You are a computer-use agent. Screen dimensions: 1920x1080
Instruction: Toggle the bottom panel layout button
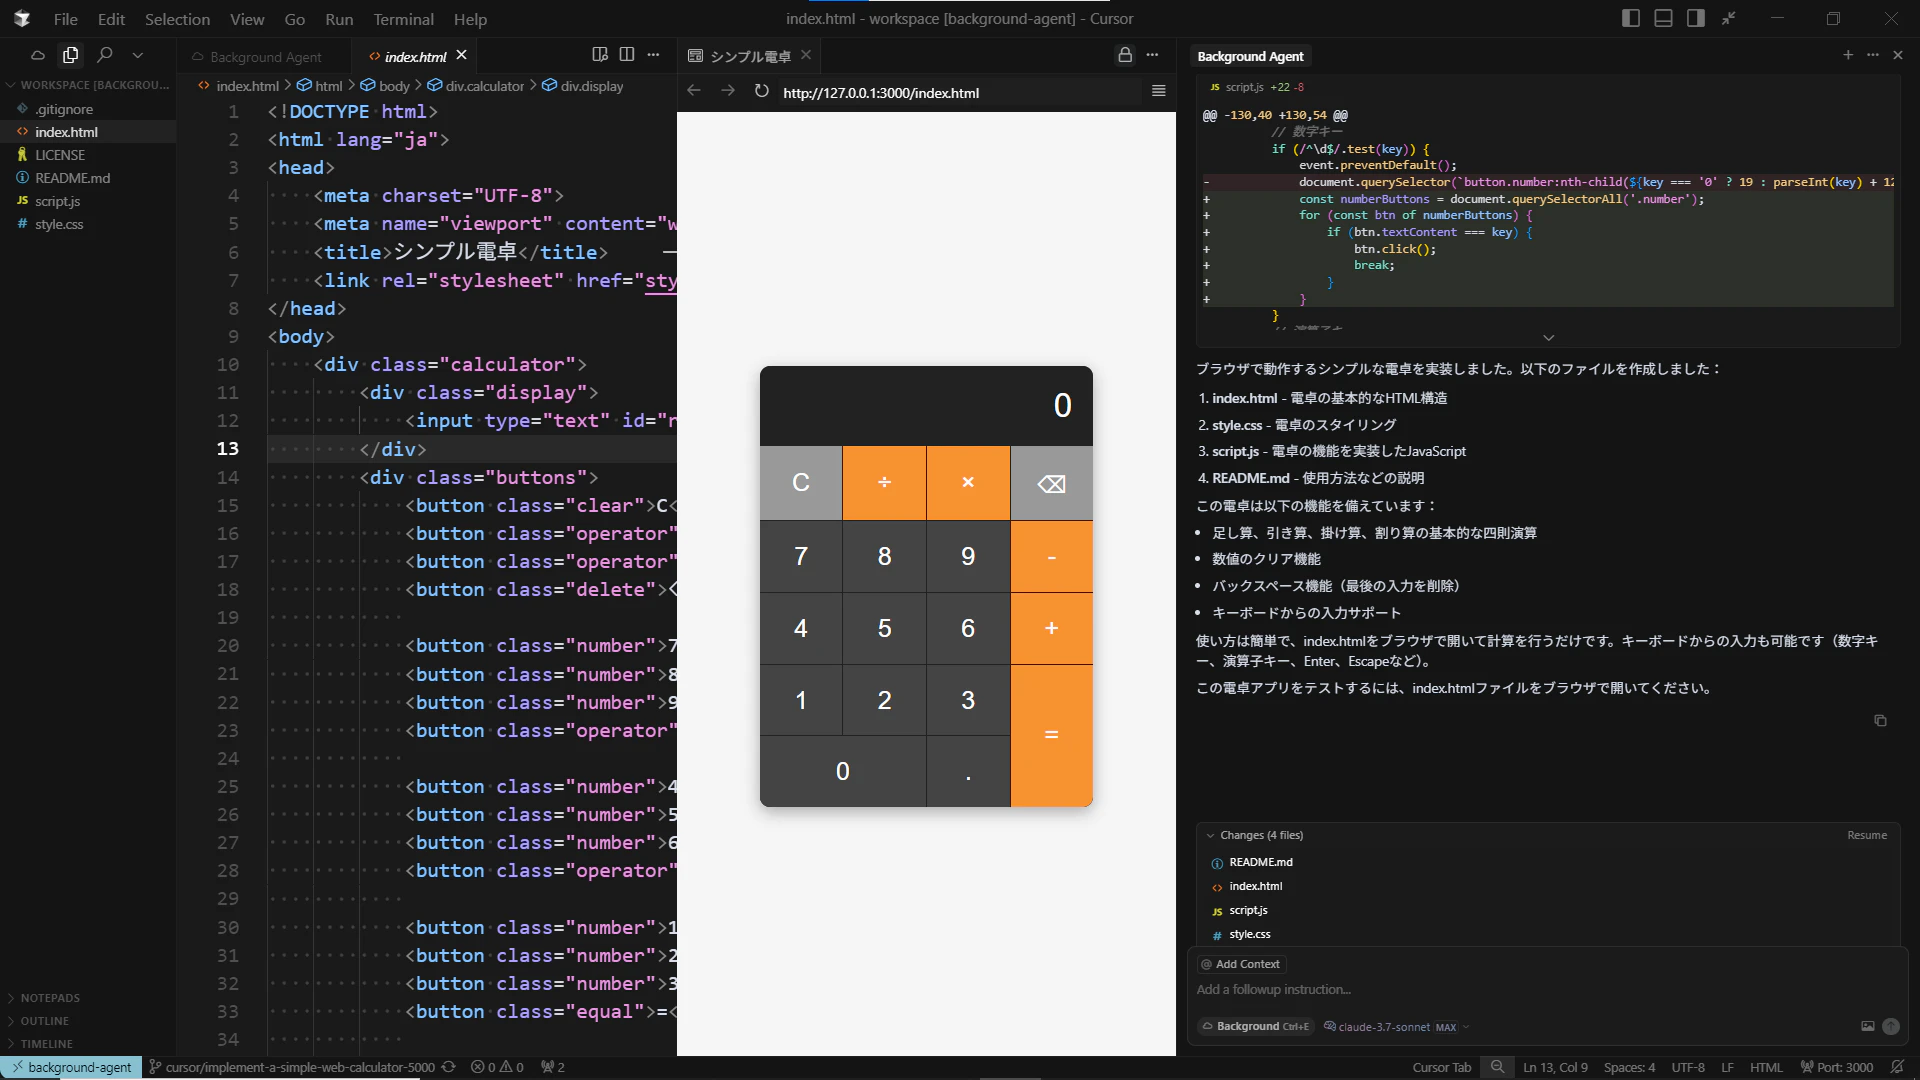(1663, 18)
